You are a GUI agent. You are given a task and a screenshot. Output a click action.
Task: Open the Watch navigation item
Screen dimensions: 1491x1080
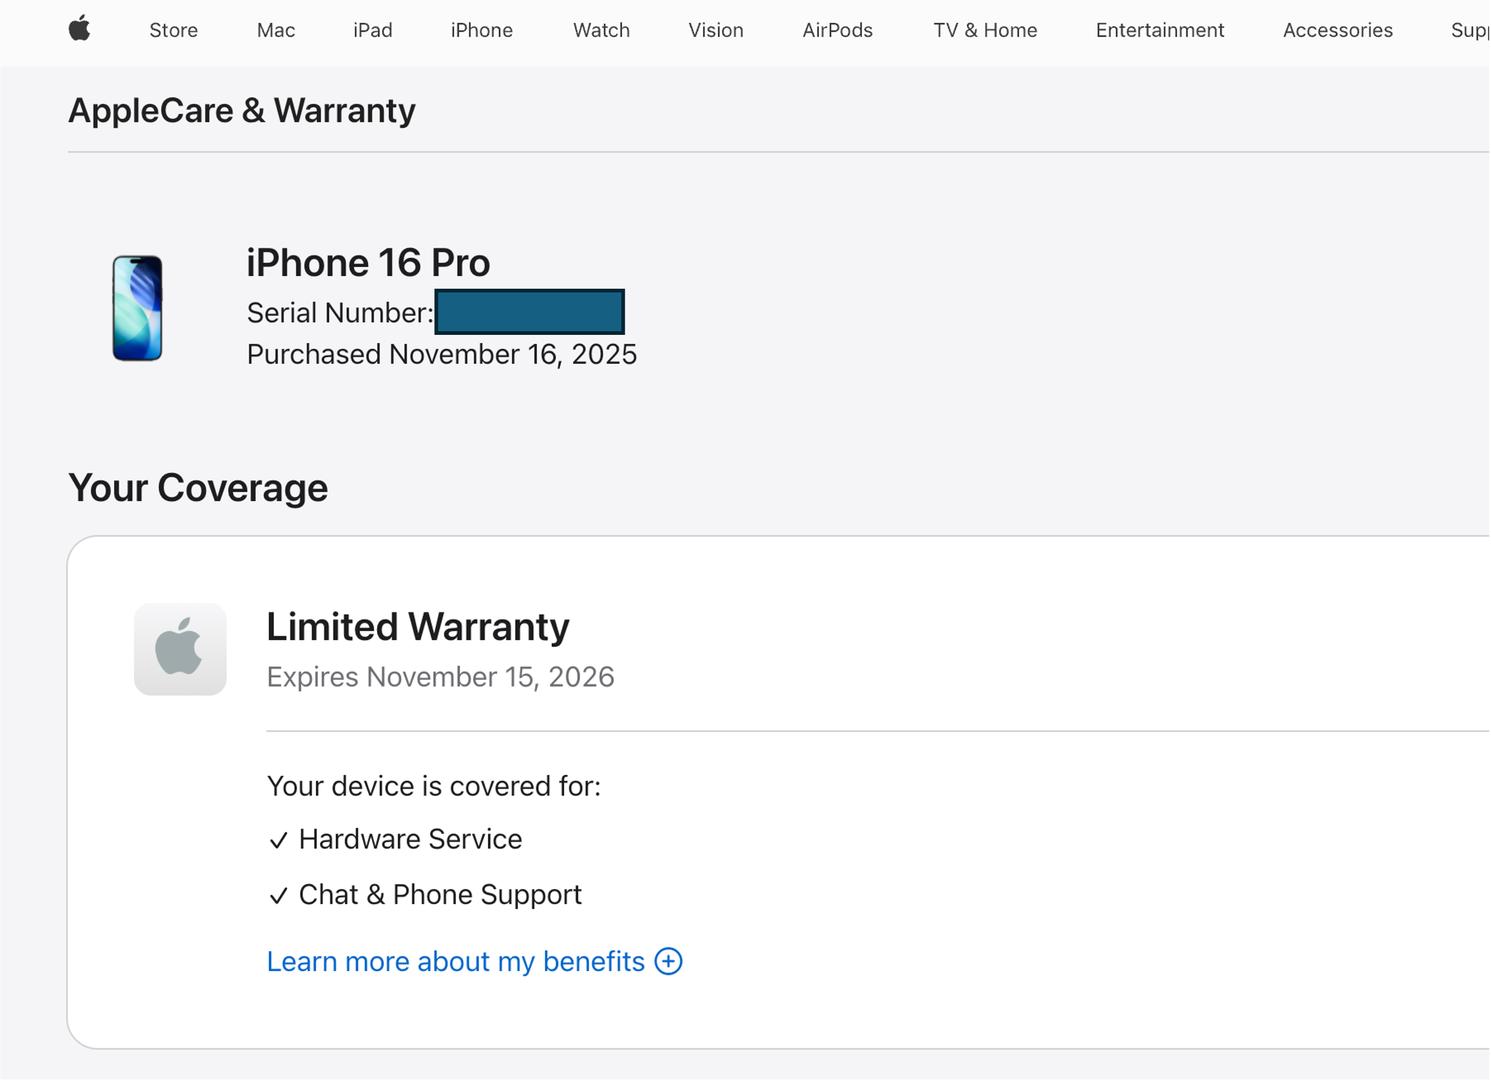601,30
